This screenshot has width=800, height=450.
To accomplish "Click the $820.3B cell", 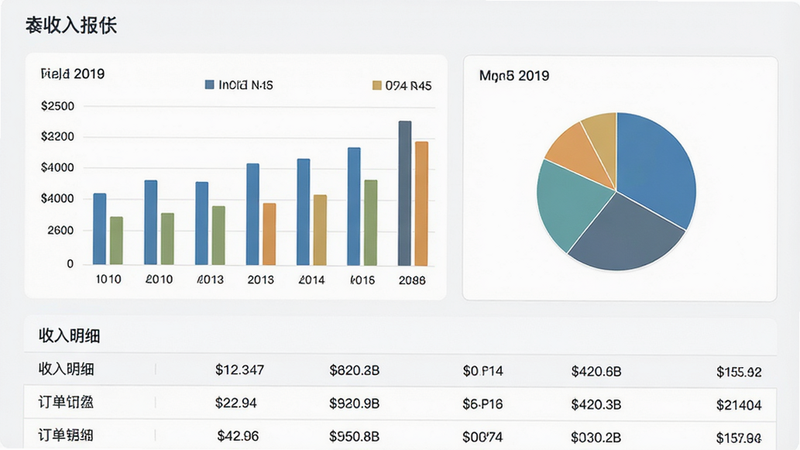I will coord(354,370).
